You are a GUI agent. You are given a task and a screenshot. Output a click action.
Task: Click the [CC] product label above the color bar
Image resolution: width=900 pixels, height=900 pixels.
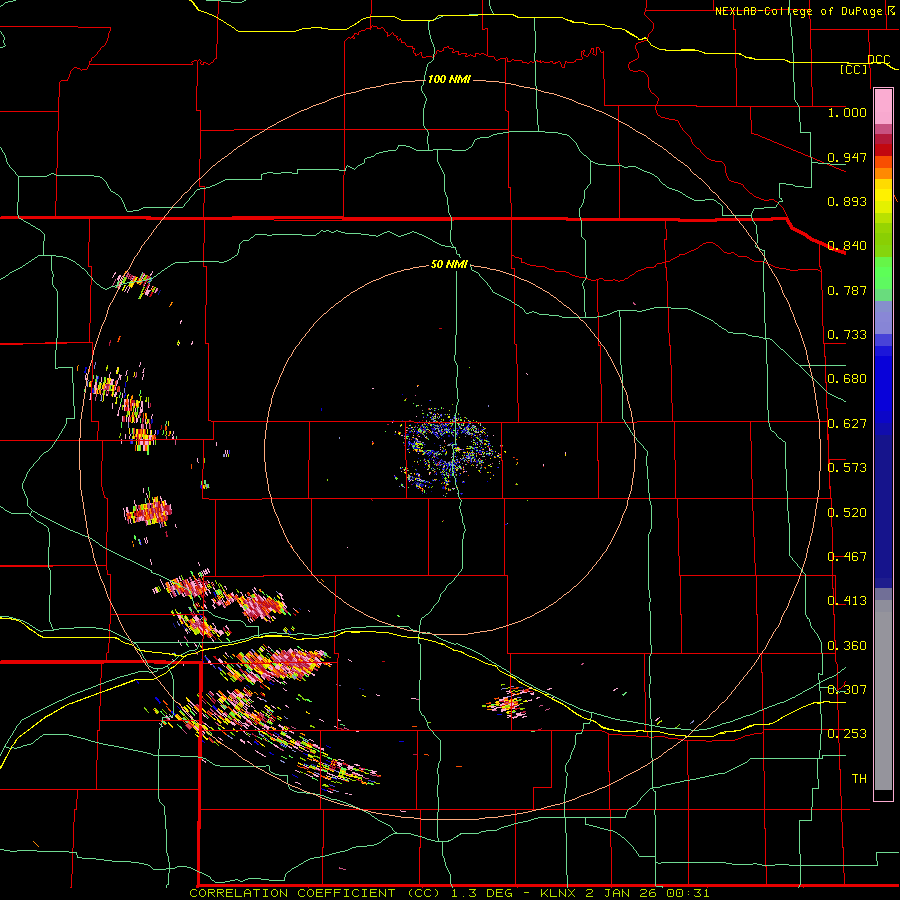click(x=854, y=69)
